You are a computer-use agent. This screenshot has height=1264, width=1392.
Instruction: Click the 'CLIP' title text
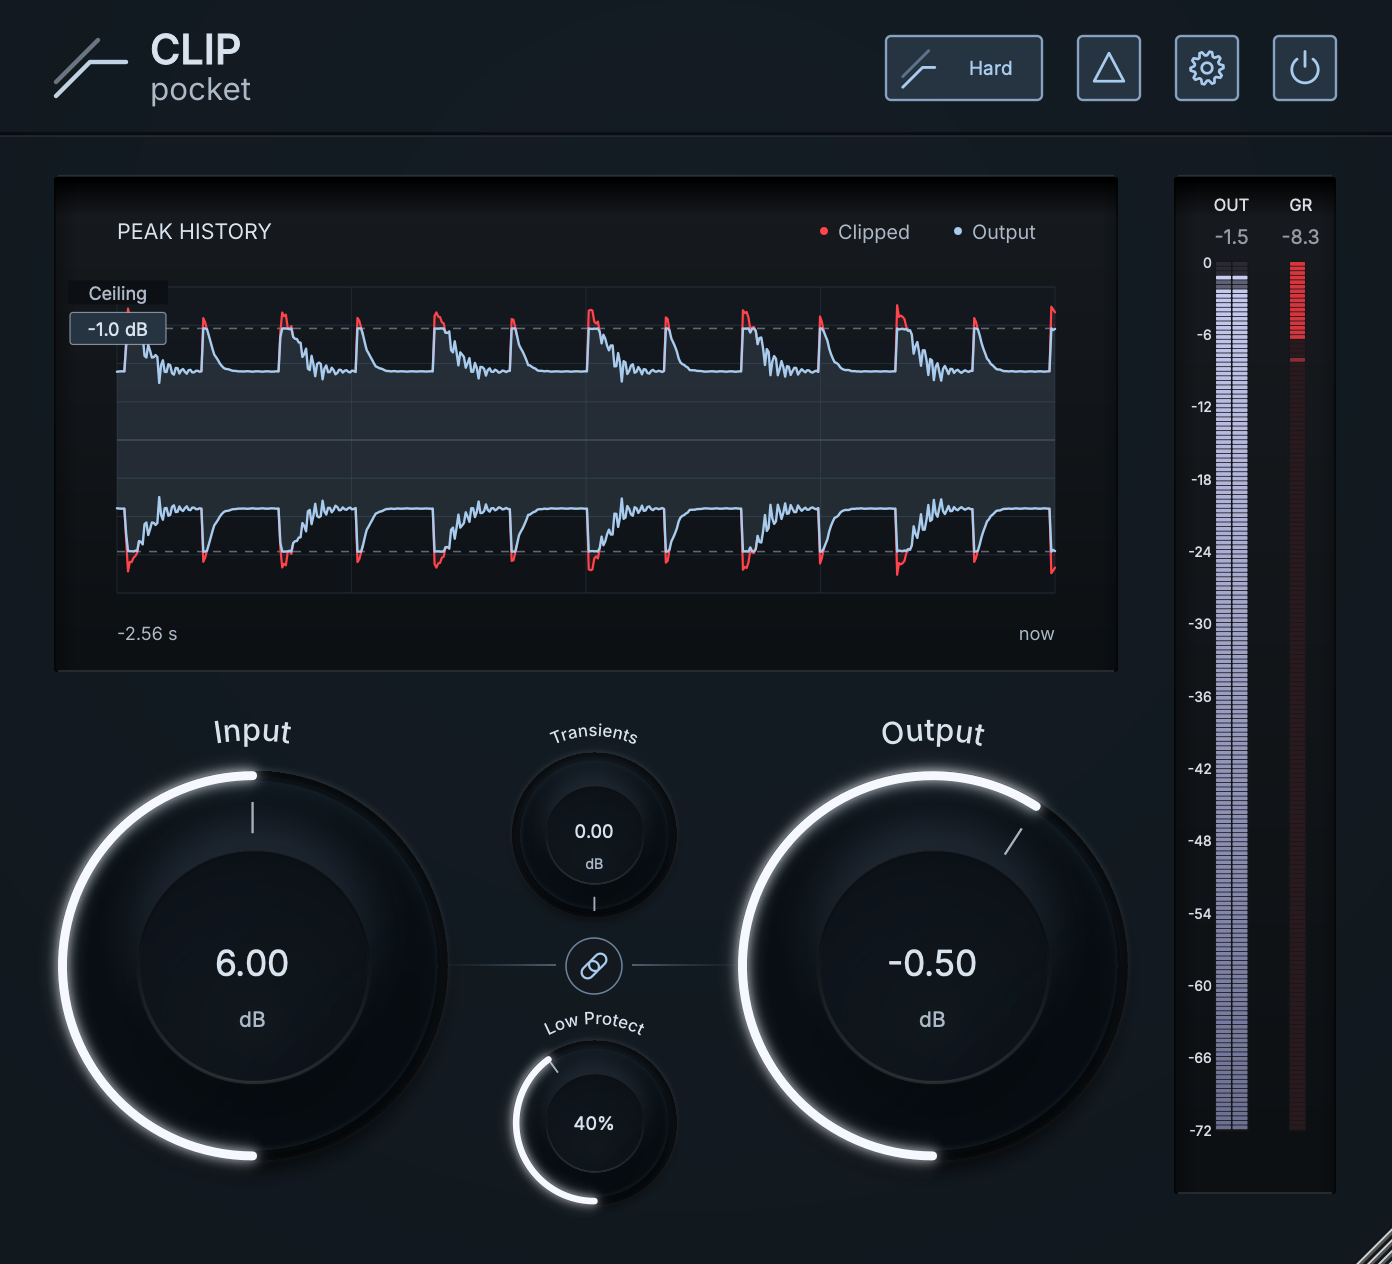196,50
